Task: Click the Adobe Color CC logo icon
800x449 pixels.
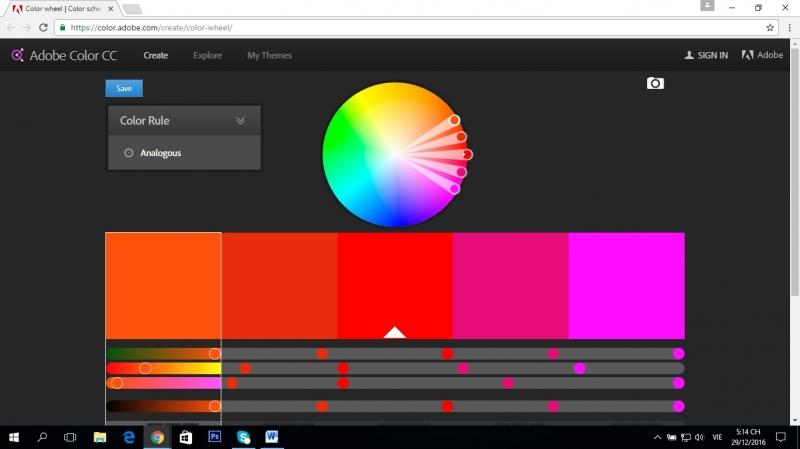Action: (x=17, y=56)
